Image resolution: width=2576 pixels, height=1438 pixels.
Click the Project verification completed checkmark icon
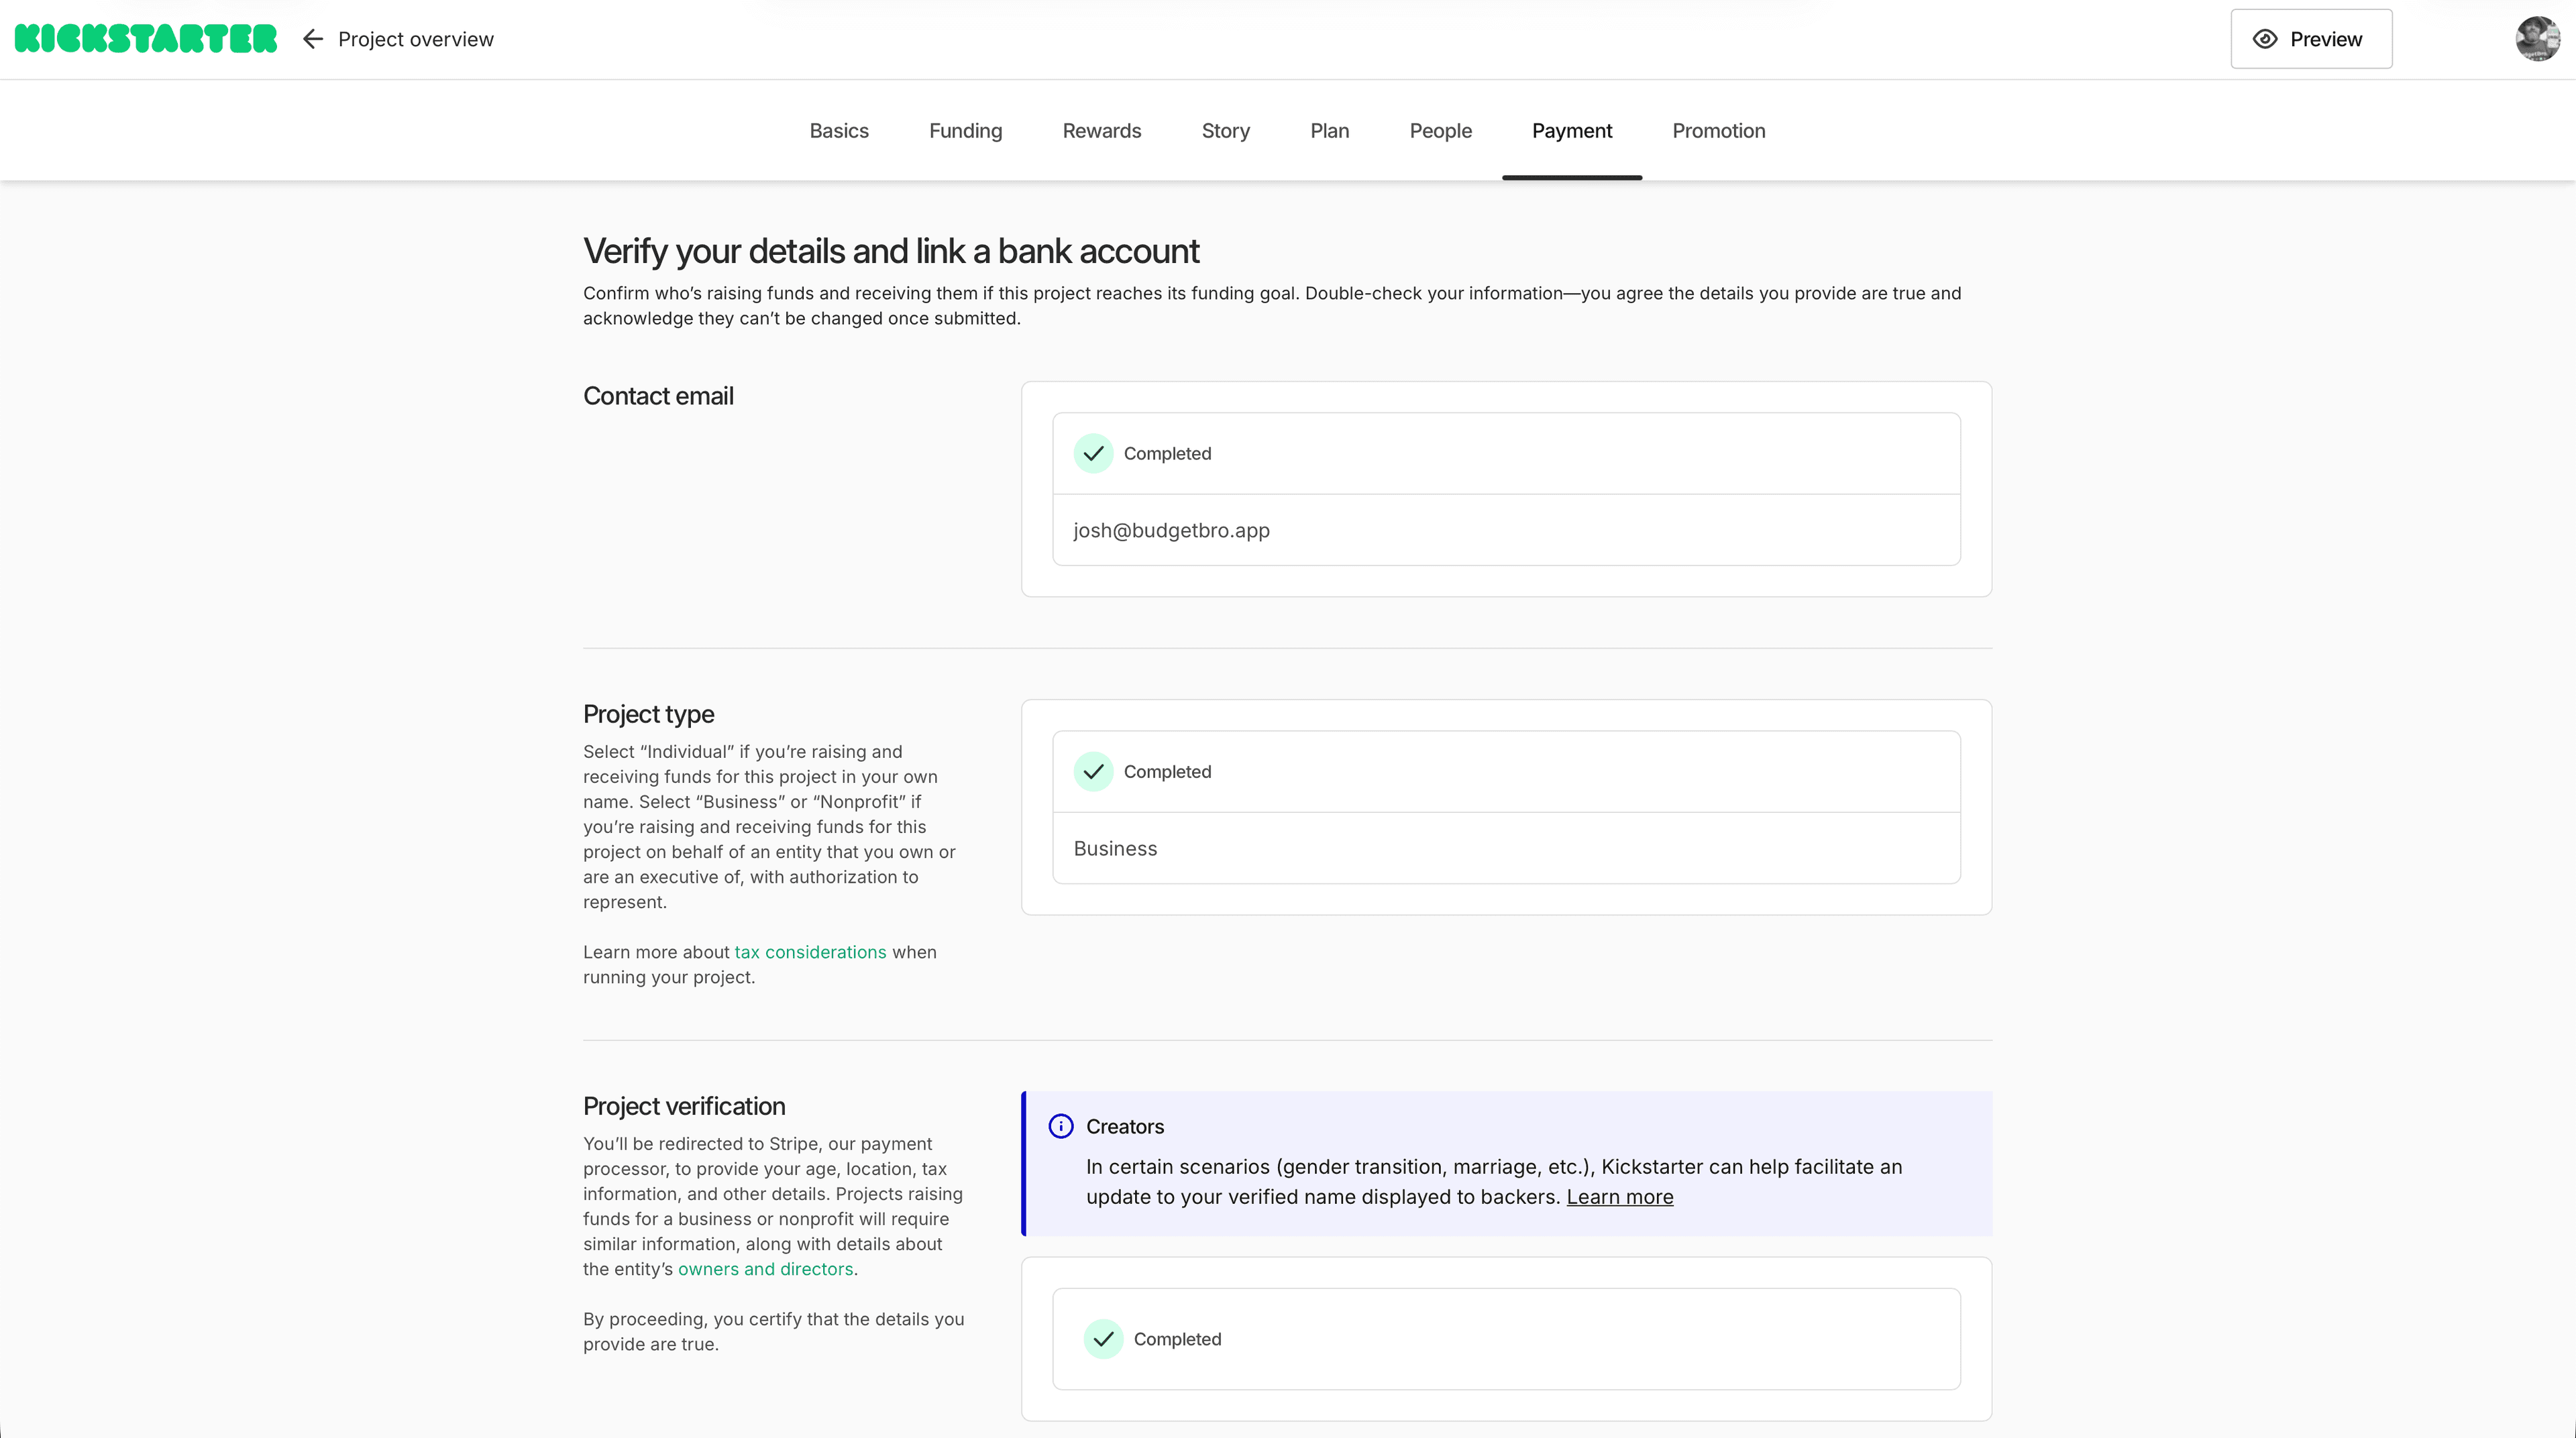click(1103, 1338)
